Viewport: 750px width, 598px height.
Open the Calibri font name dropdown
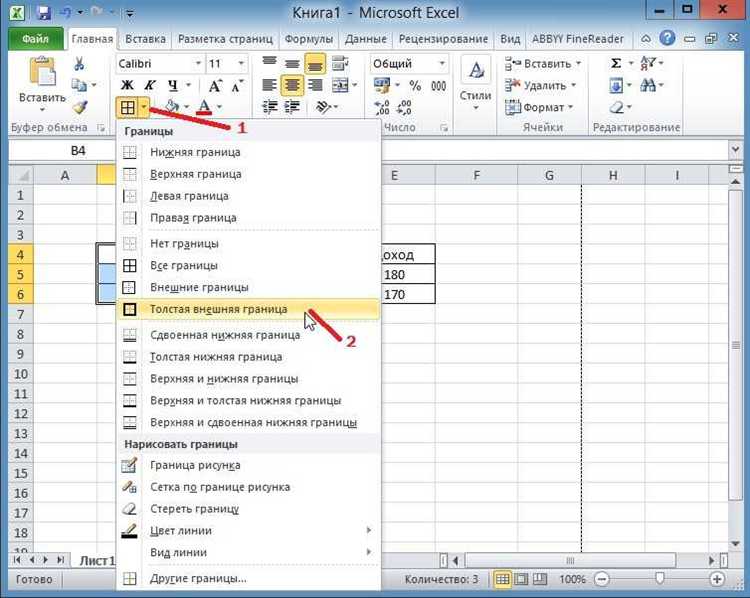[x=198, y=64]
